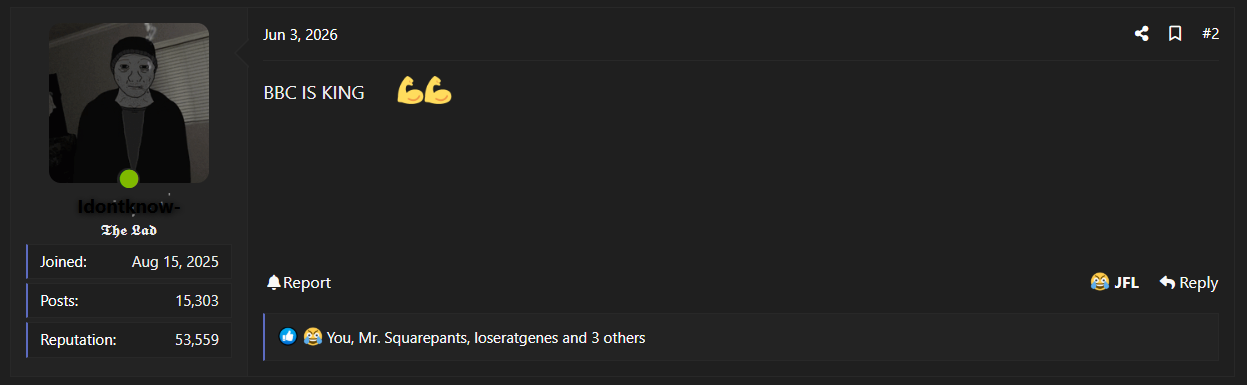Click the Reply arrow icon
Viewport: 1247px width, 385px height.
(x=1167, y=283)
